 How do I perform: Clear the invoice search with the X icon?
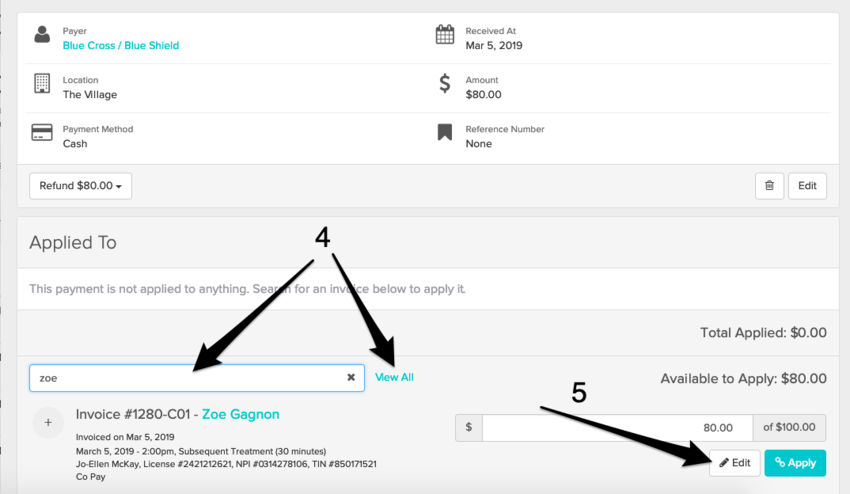click(x=351, y=378)
